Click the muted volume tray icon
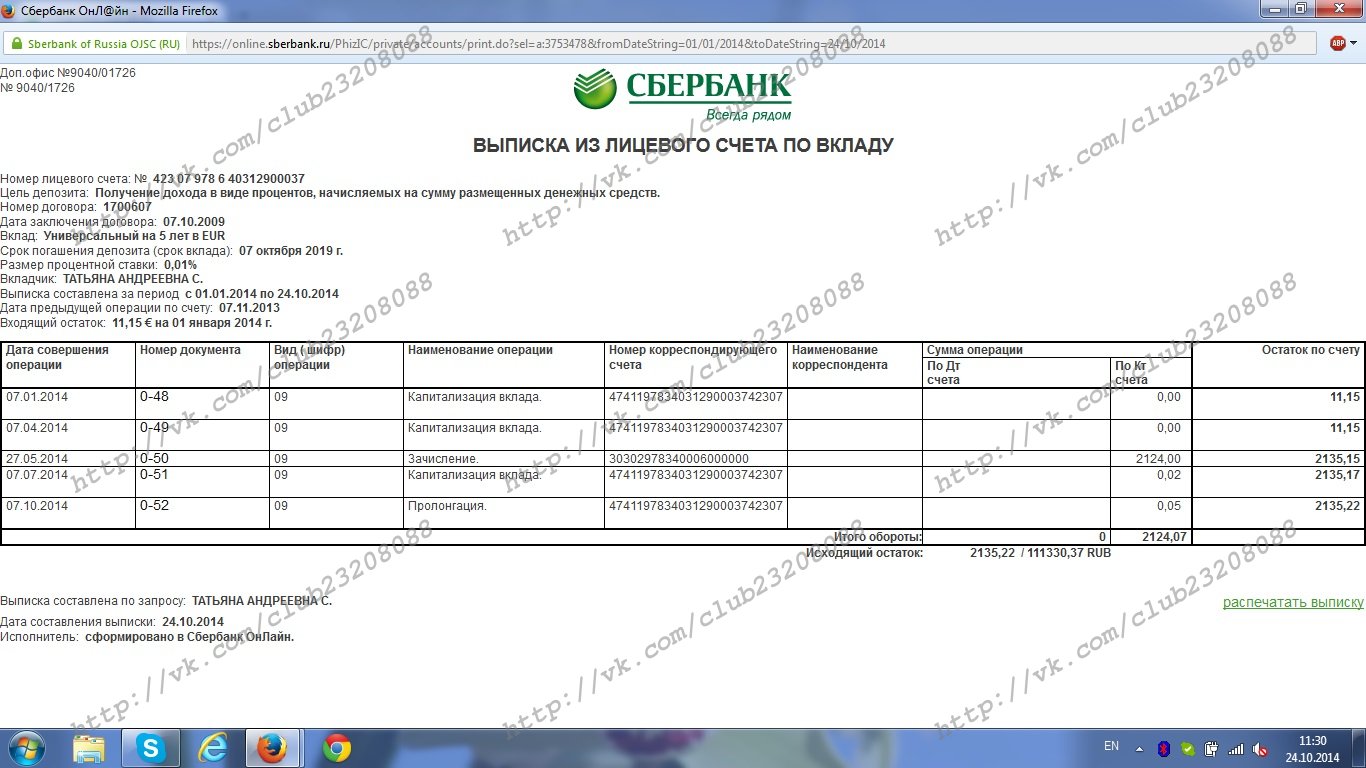1366x768 pixels. (x=1260, y=748)
